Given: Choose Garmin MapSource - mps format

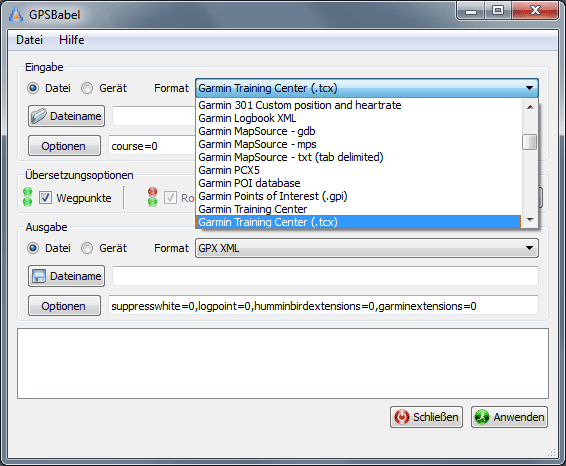Looking at the screenshot, I should (359, 144).
